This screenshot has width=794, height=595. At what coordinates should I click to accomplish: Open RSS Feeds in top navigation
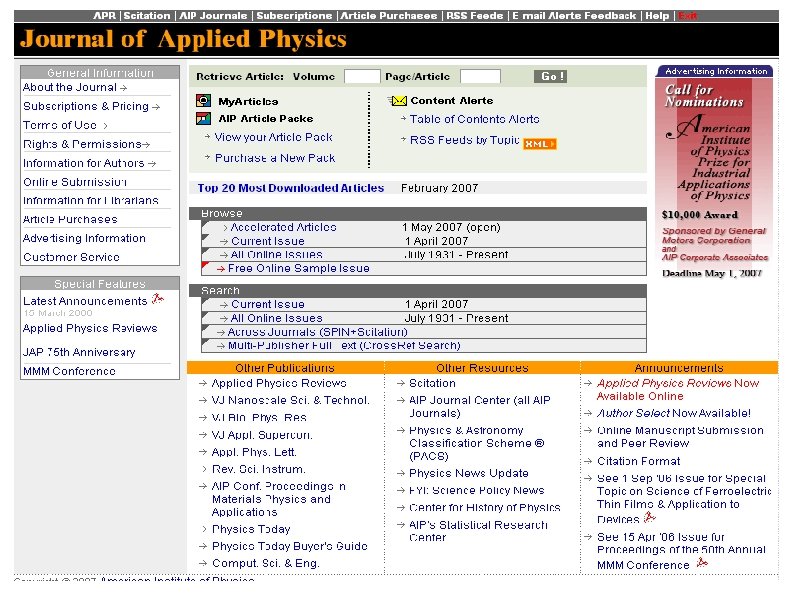475,16
